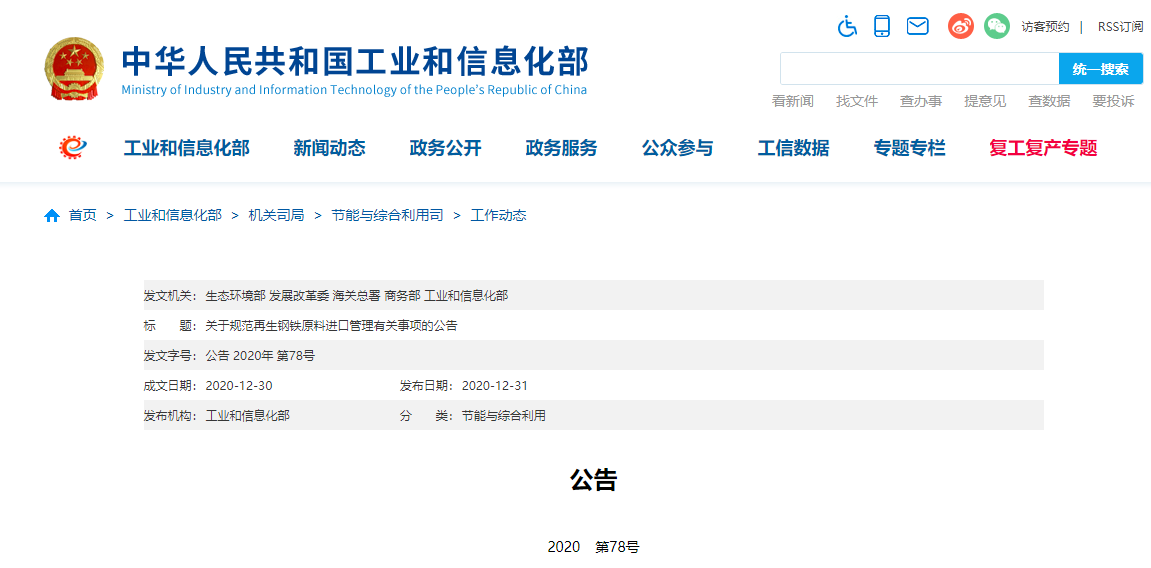Click the home icon in breadcrumb
1151x568 pixels.
pyautogui.click(x=52, y=215)
